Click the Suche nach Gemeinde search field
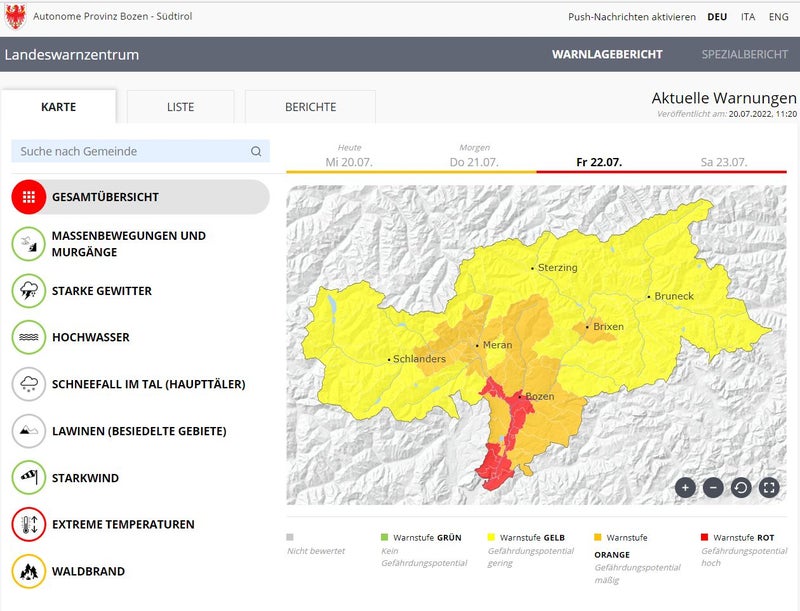800x611 pixels. click(x=130, y=151)
